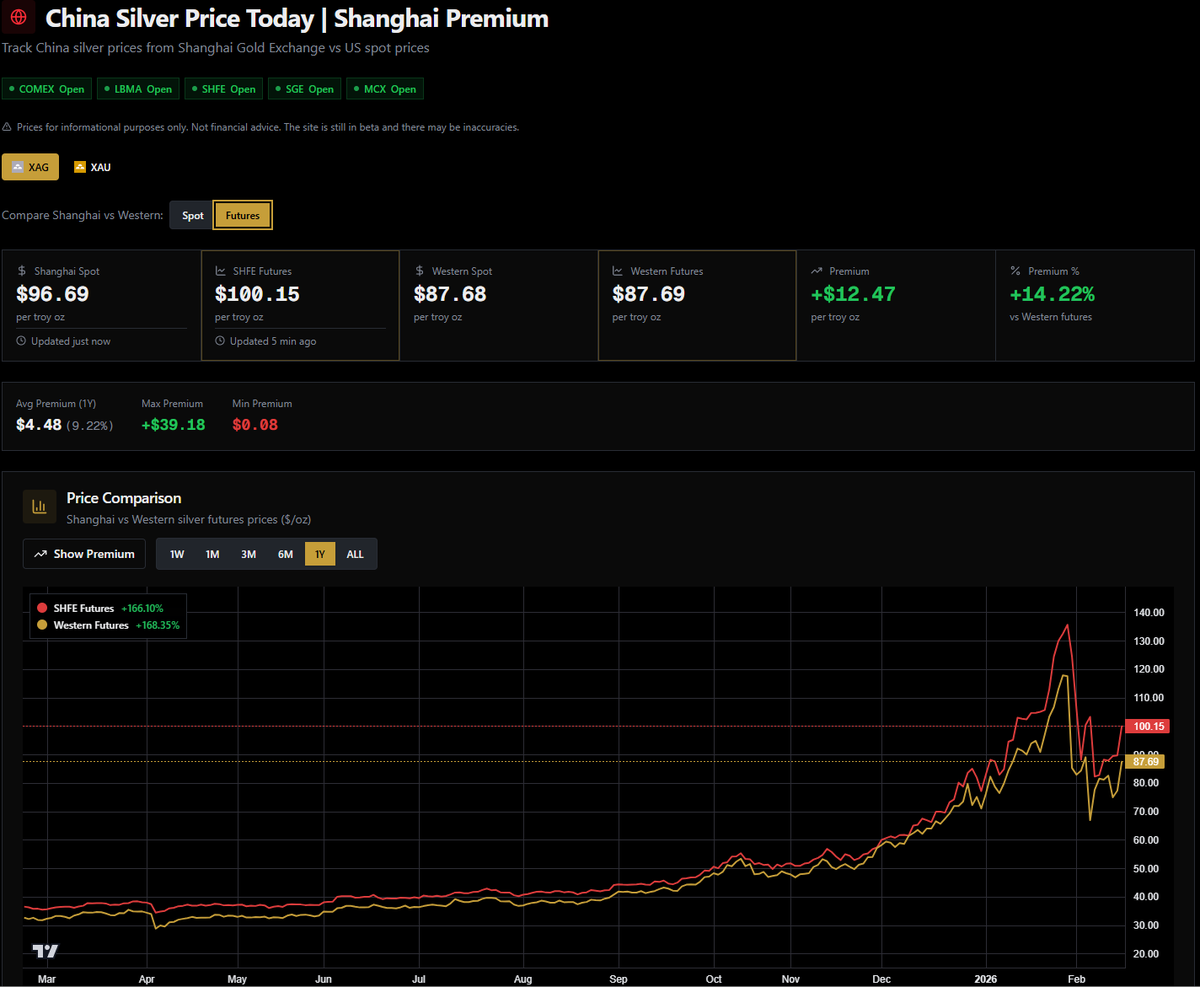
Task: Click the SHFE Futures +166.10% legend entry
Action: tap(100, 608)
